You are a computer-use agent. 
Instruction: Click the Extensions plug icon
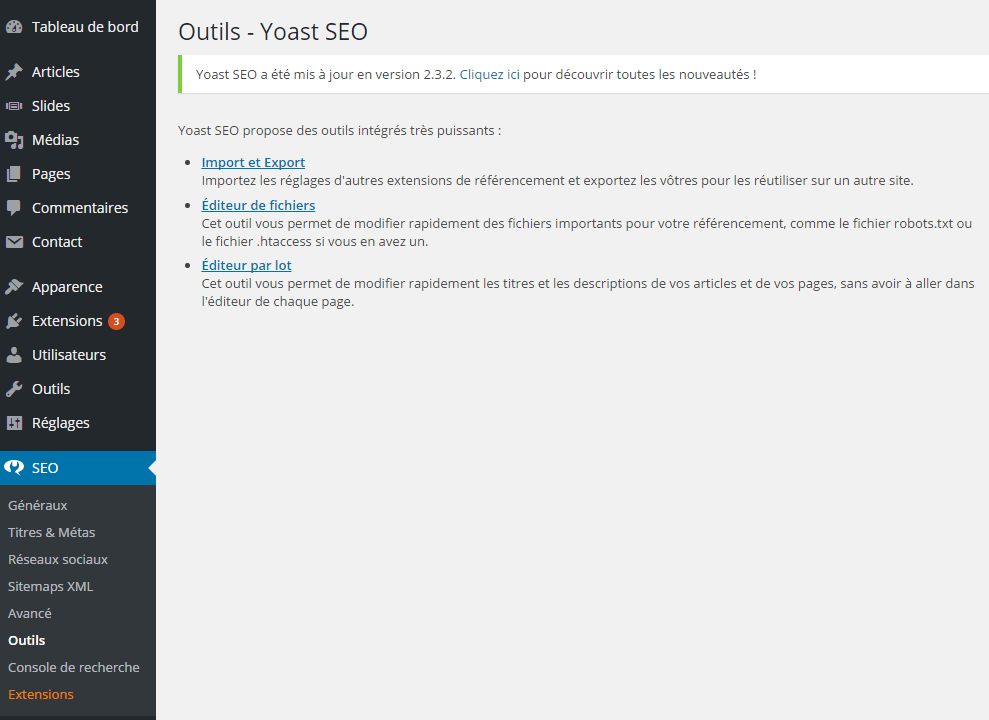pos(14,321)
